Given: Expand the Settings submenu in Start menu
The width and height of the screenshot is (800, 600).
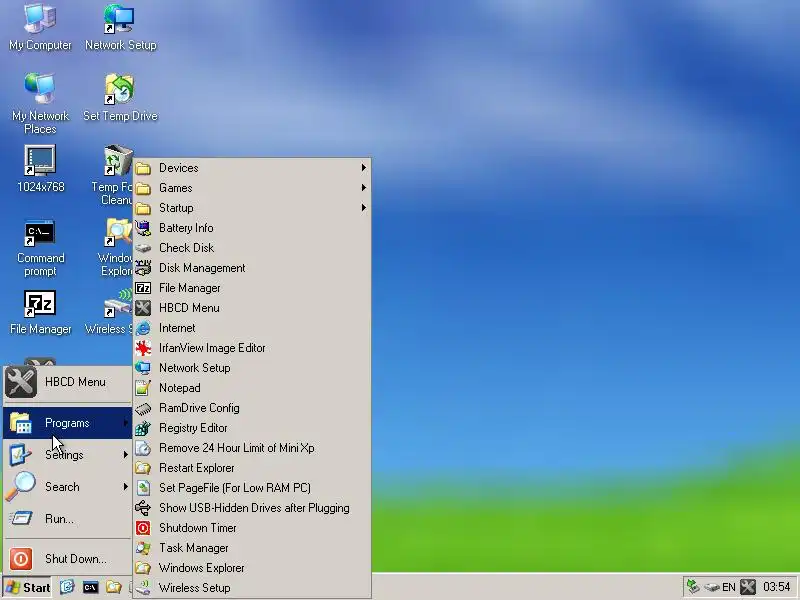Looking at the screenshot, I should coord(67,455).
